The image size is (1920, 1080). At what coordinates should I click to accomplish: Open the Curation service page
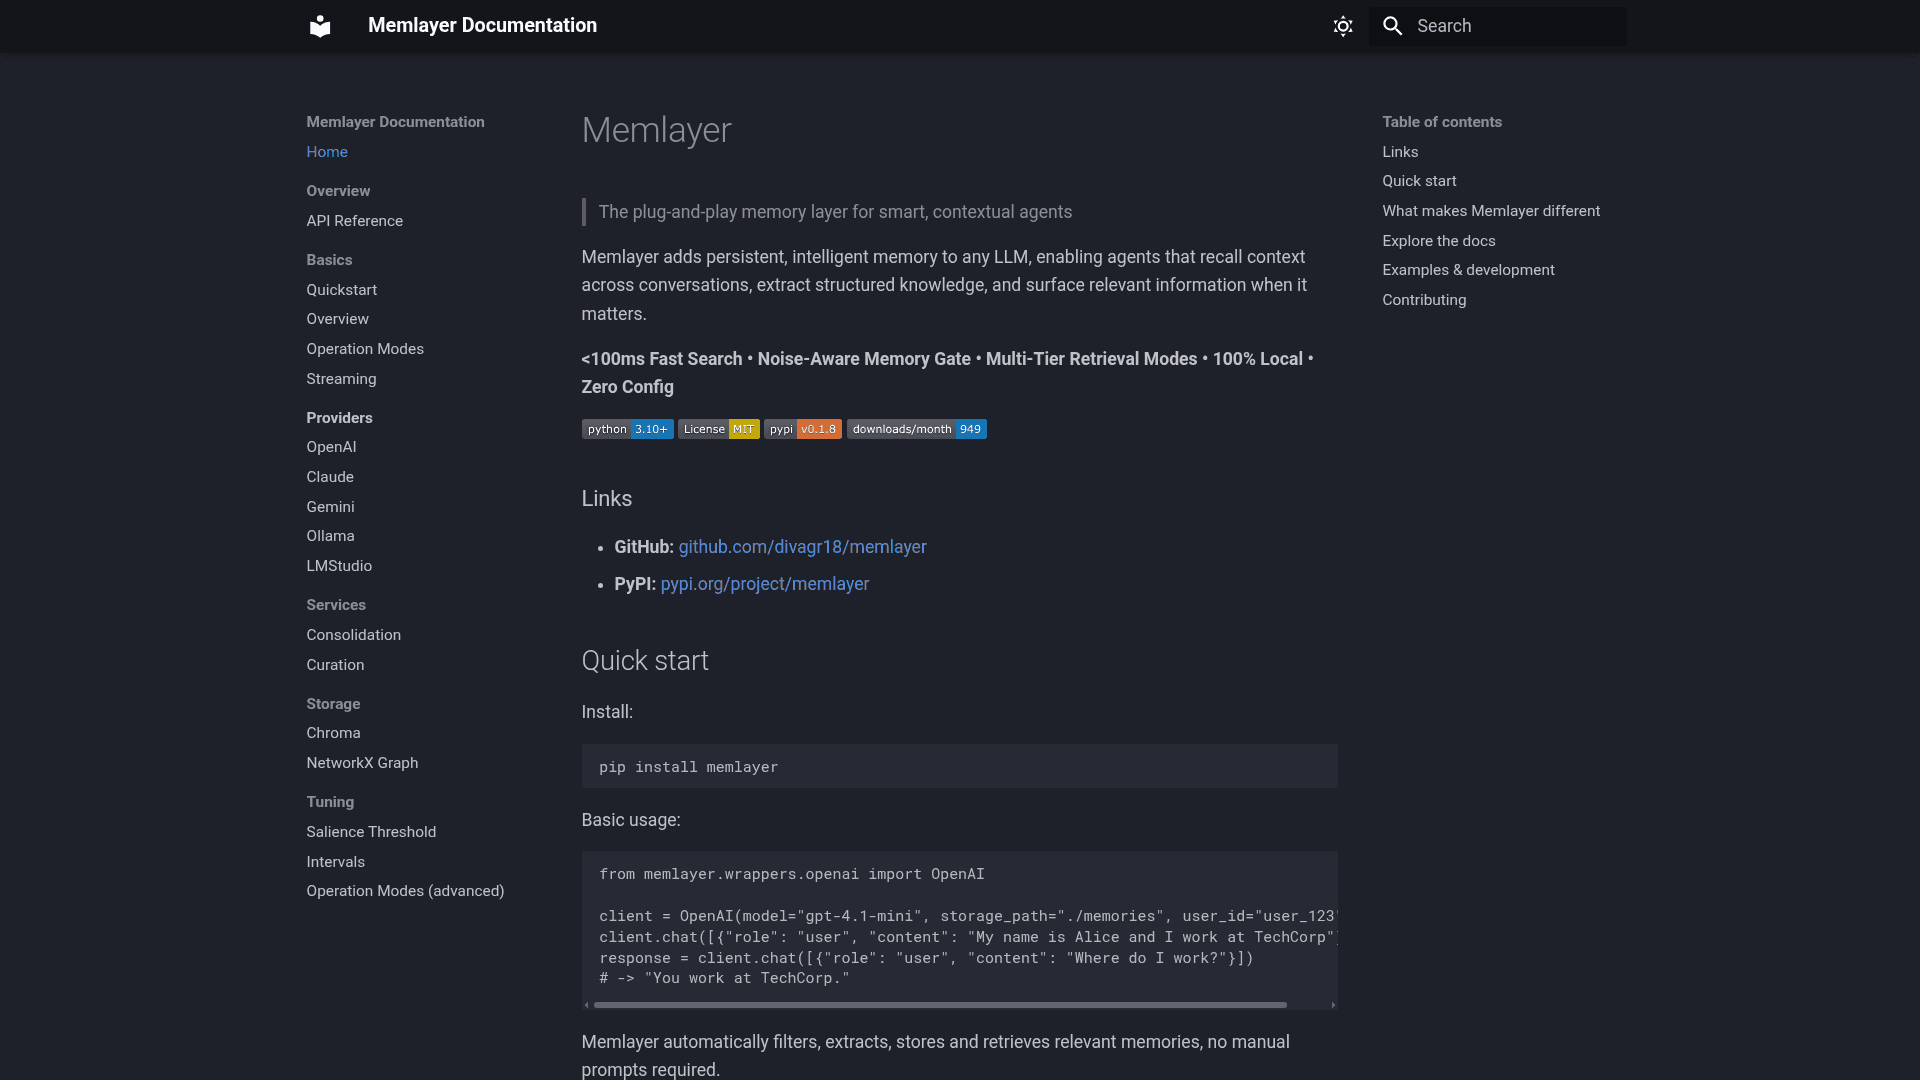pyautogui.click(x=335, y=665)
